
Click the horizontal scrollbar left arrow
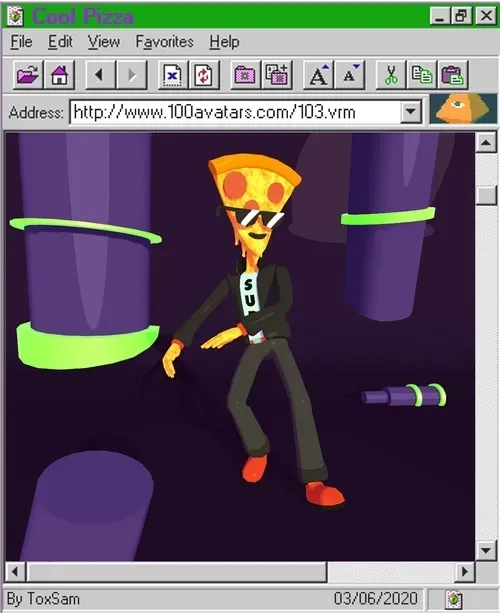[x=15, y=572]
